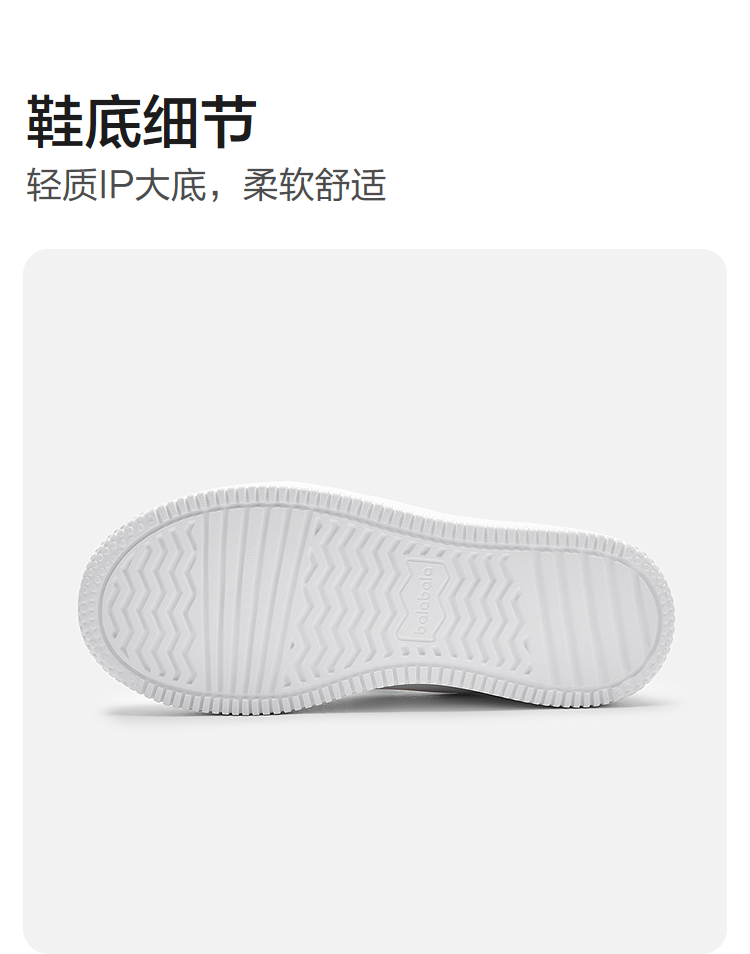Image resolution: width=750 pixels, height=954 pixels.
Task: Click the 鞋底细节 heading
Action: tap(141, 121)
